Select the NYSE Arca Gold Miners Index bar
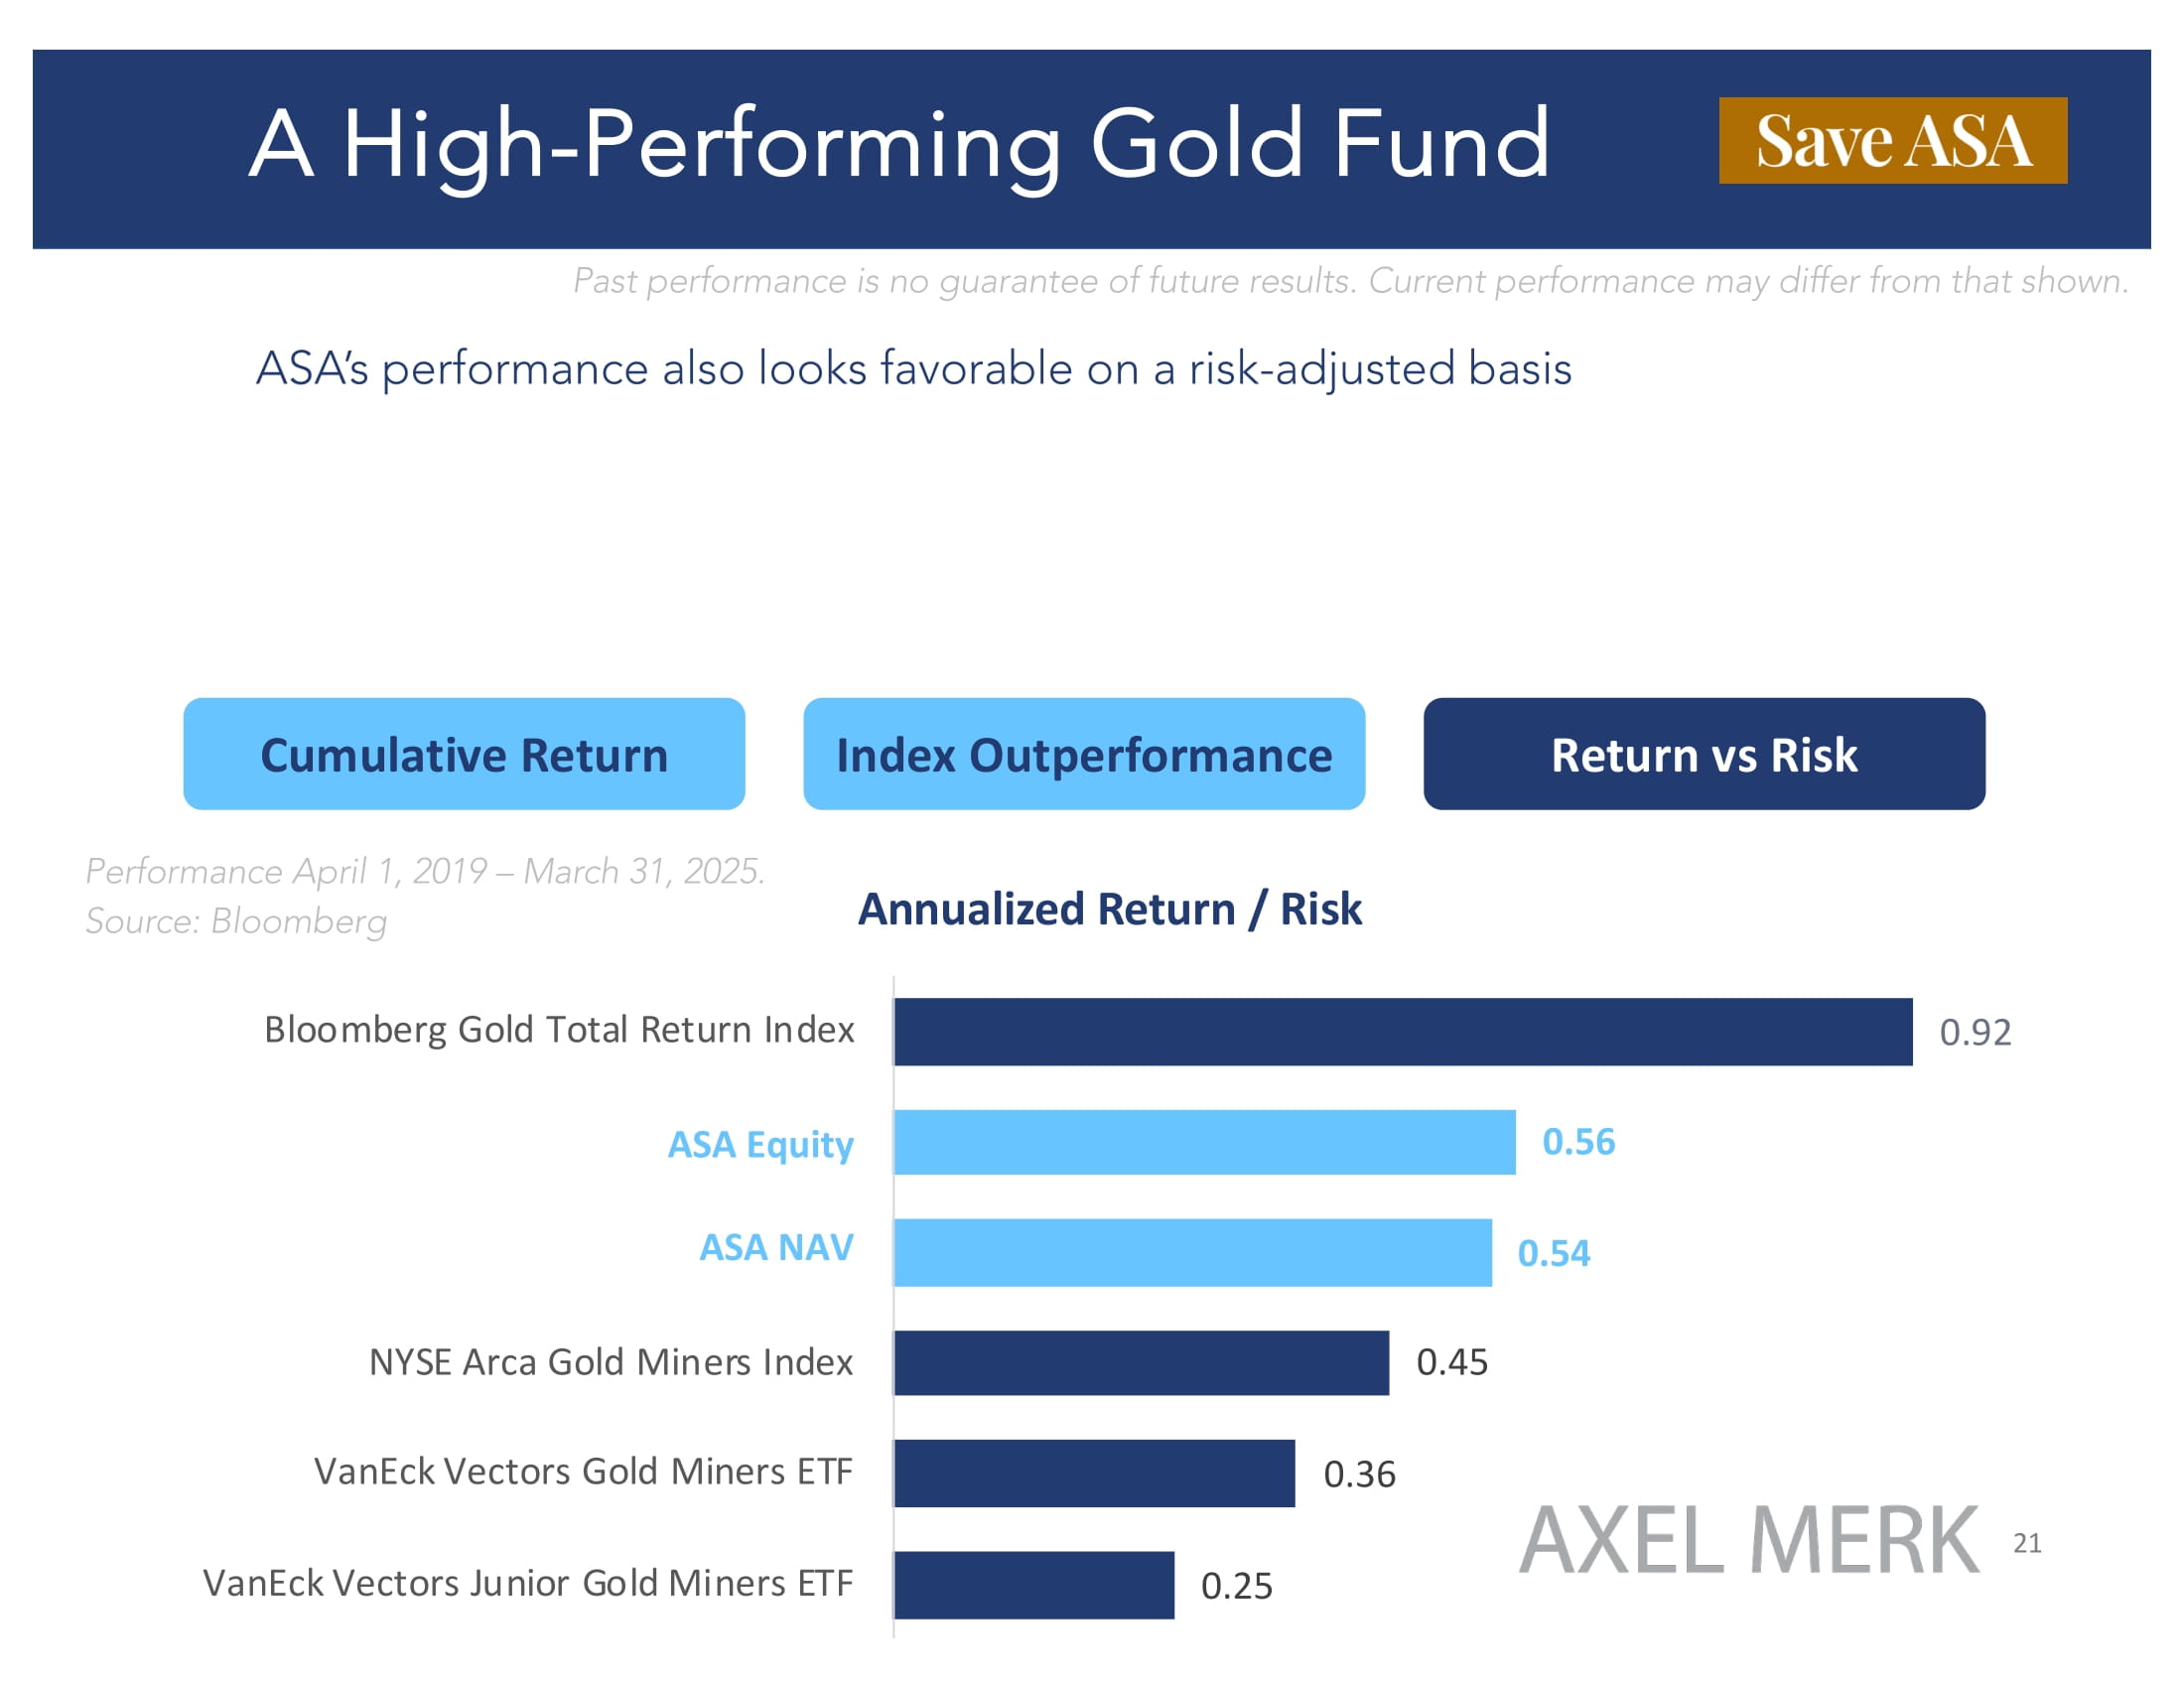 (1141, 1362)
